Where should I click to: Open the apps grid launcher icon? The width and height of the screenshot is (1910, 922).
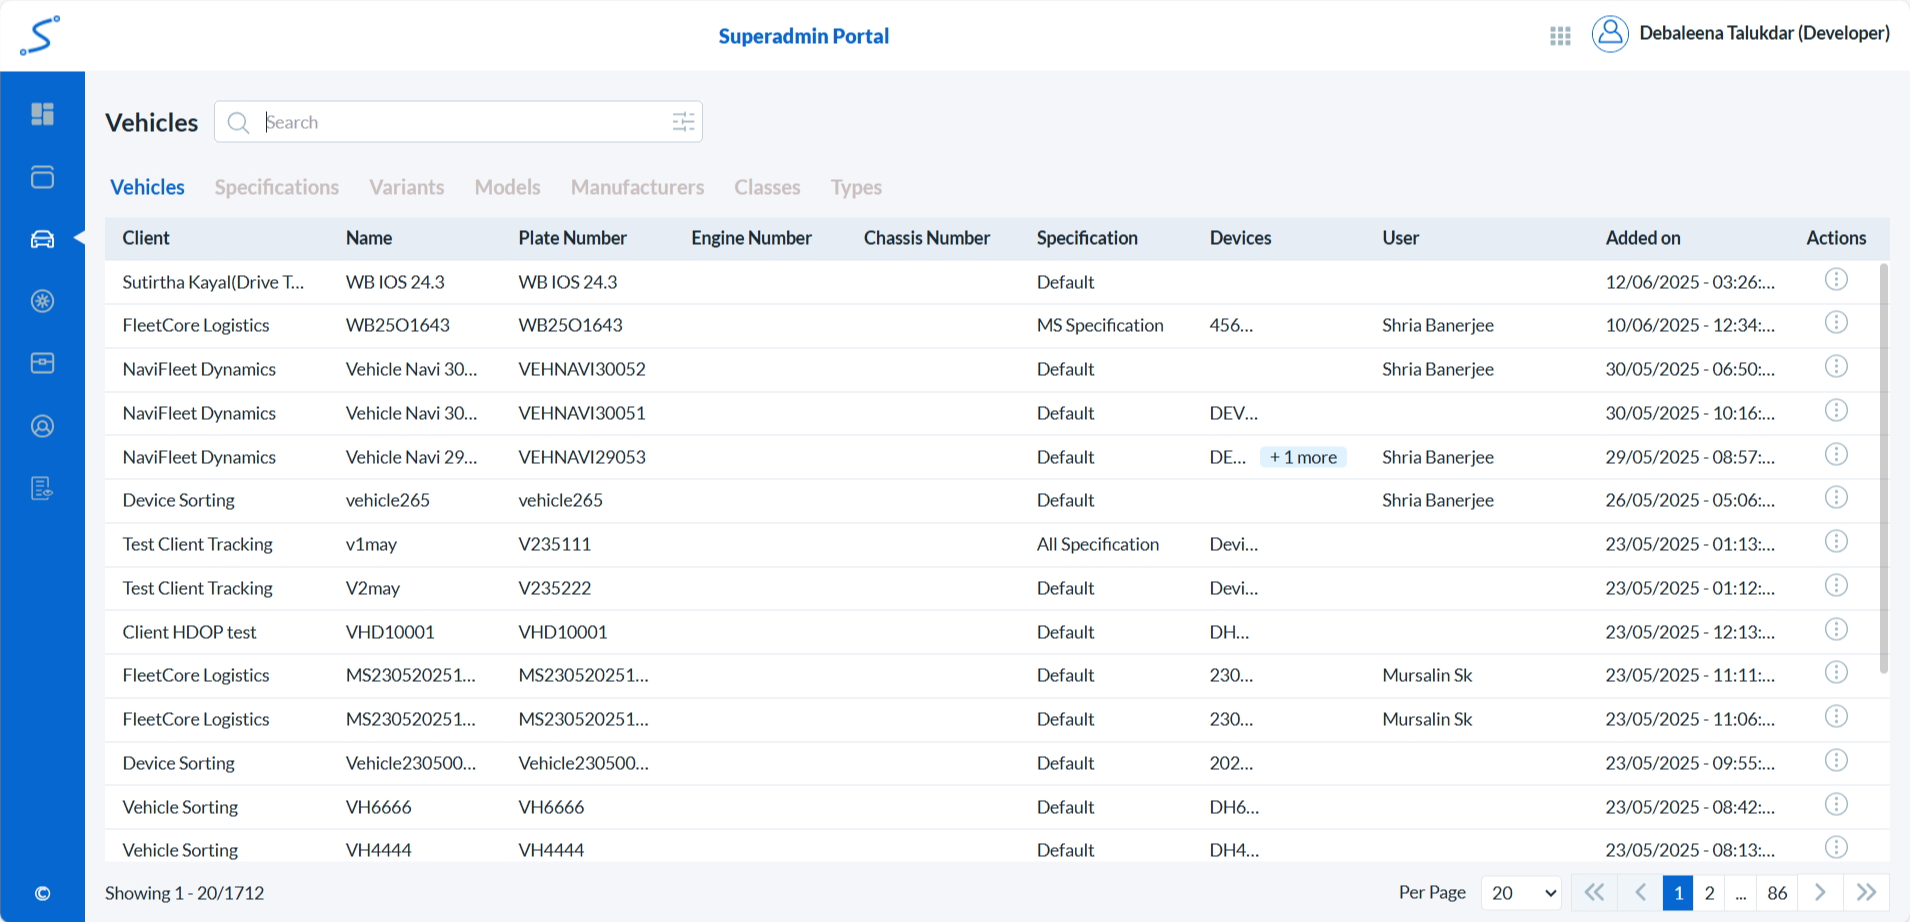click(1560, 36)
